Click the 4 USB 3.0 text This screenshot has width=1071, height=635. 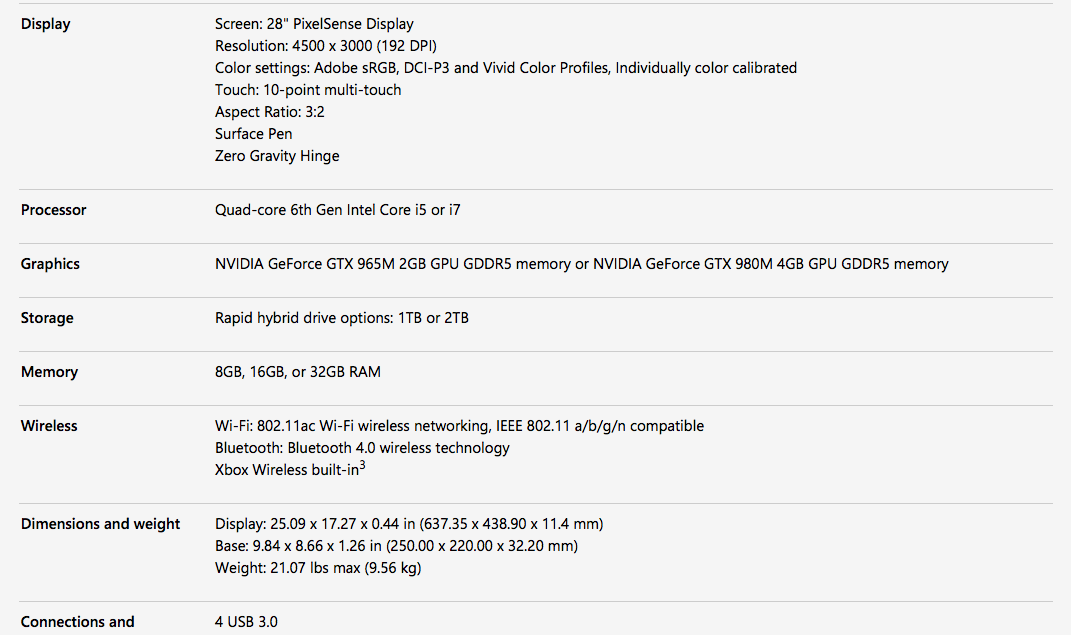(246, 622)
